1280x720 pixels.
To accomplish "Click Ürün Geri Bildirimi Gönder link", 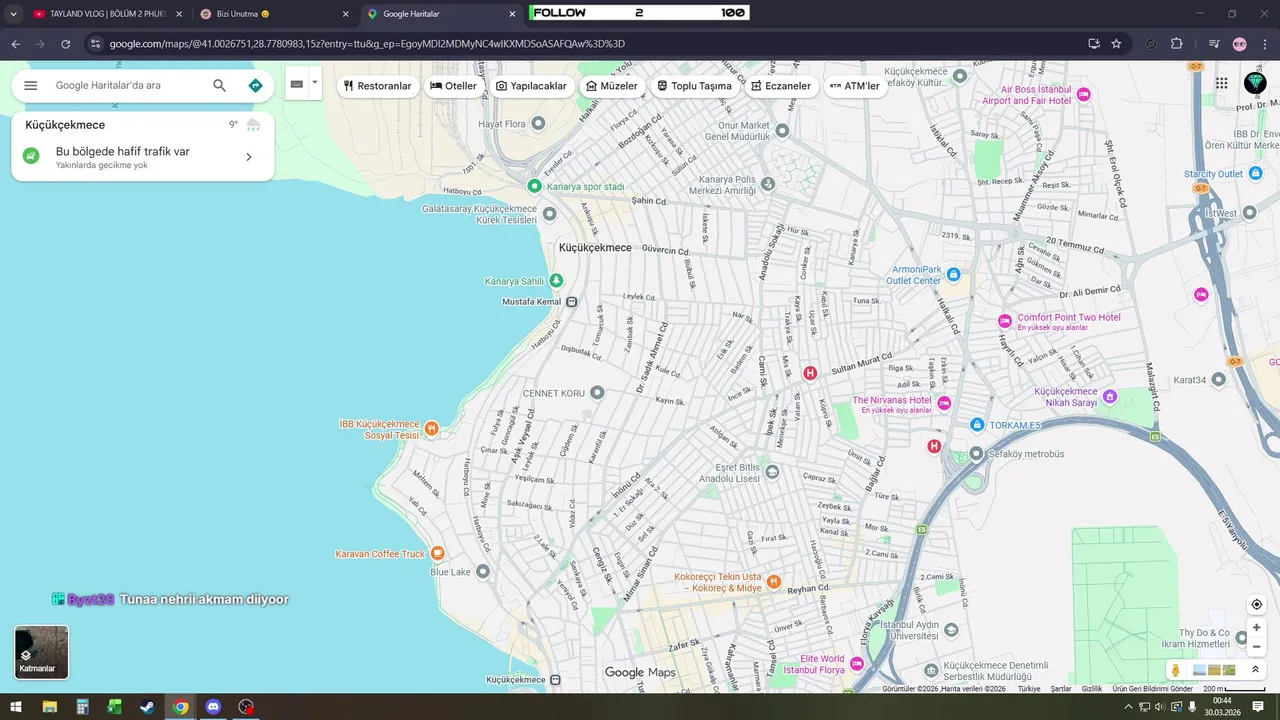I will coord(1153,688).
